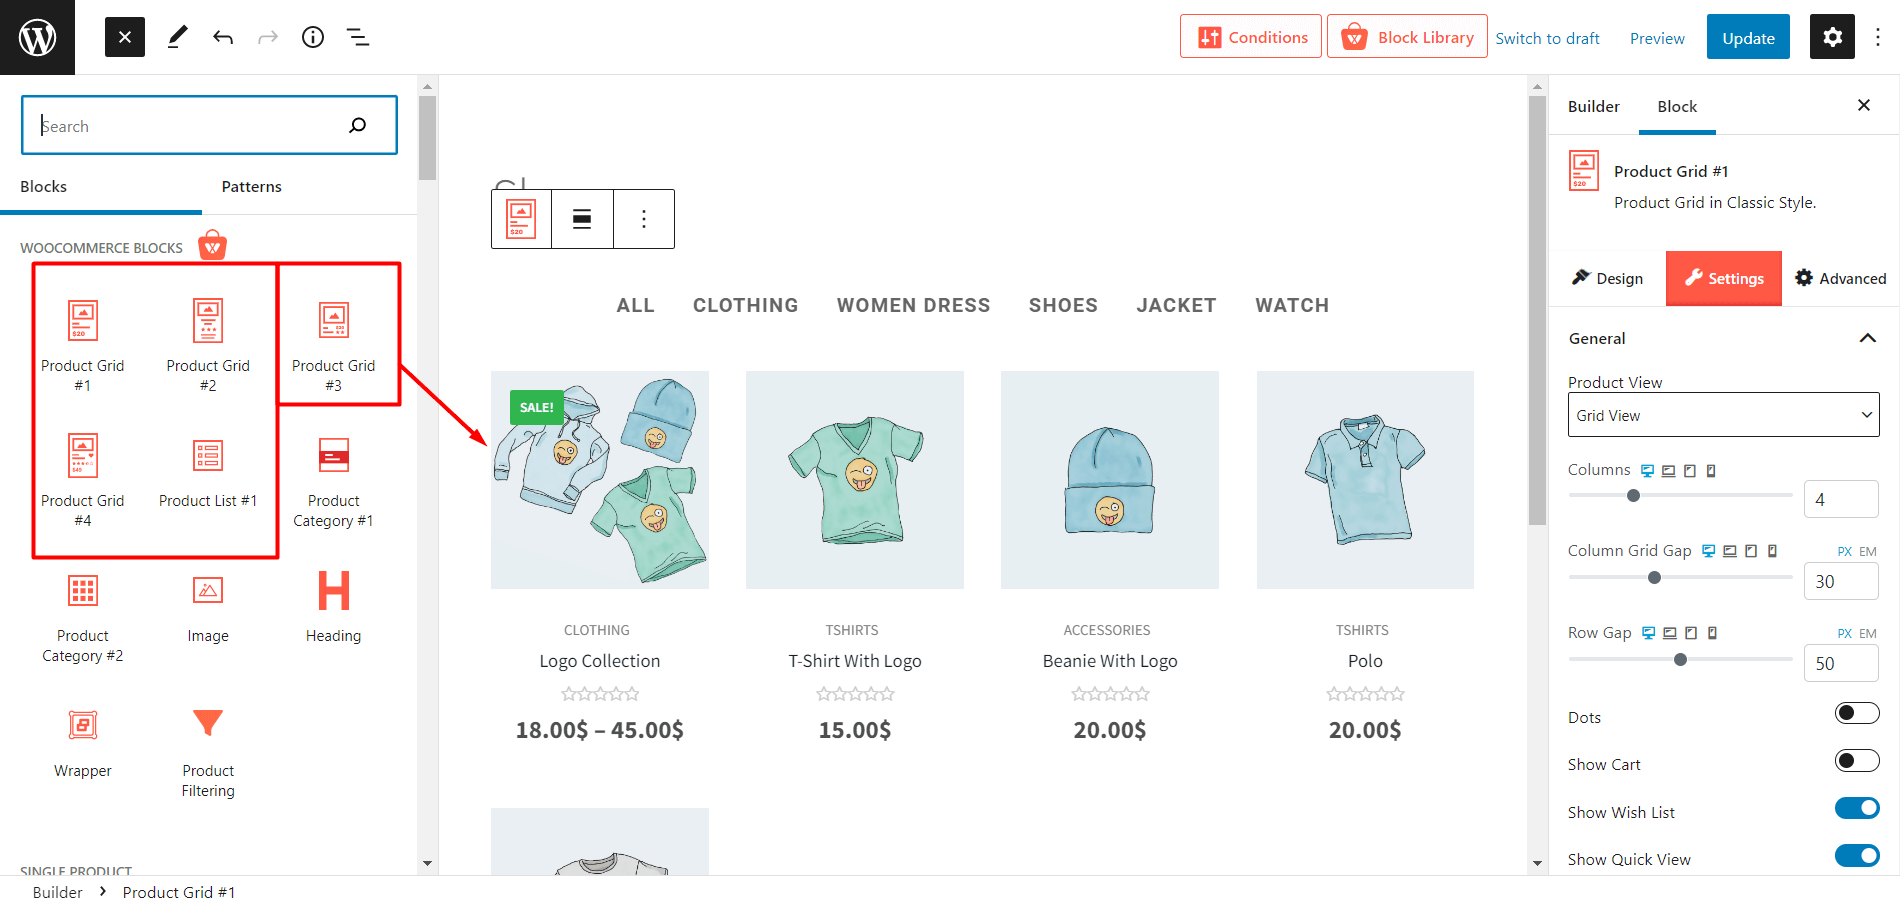Open the document Outline list view icon

[357, 37]
